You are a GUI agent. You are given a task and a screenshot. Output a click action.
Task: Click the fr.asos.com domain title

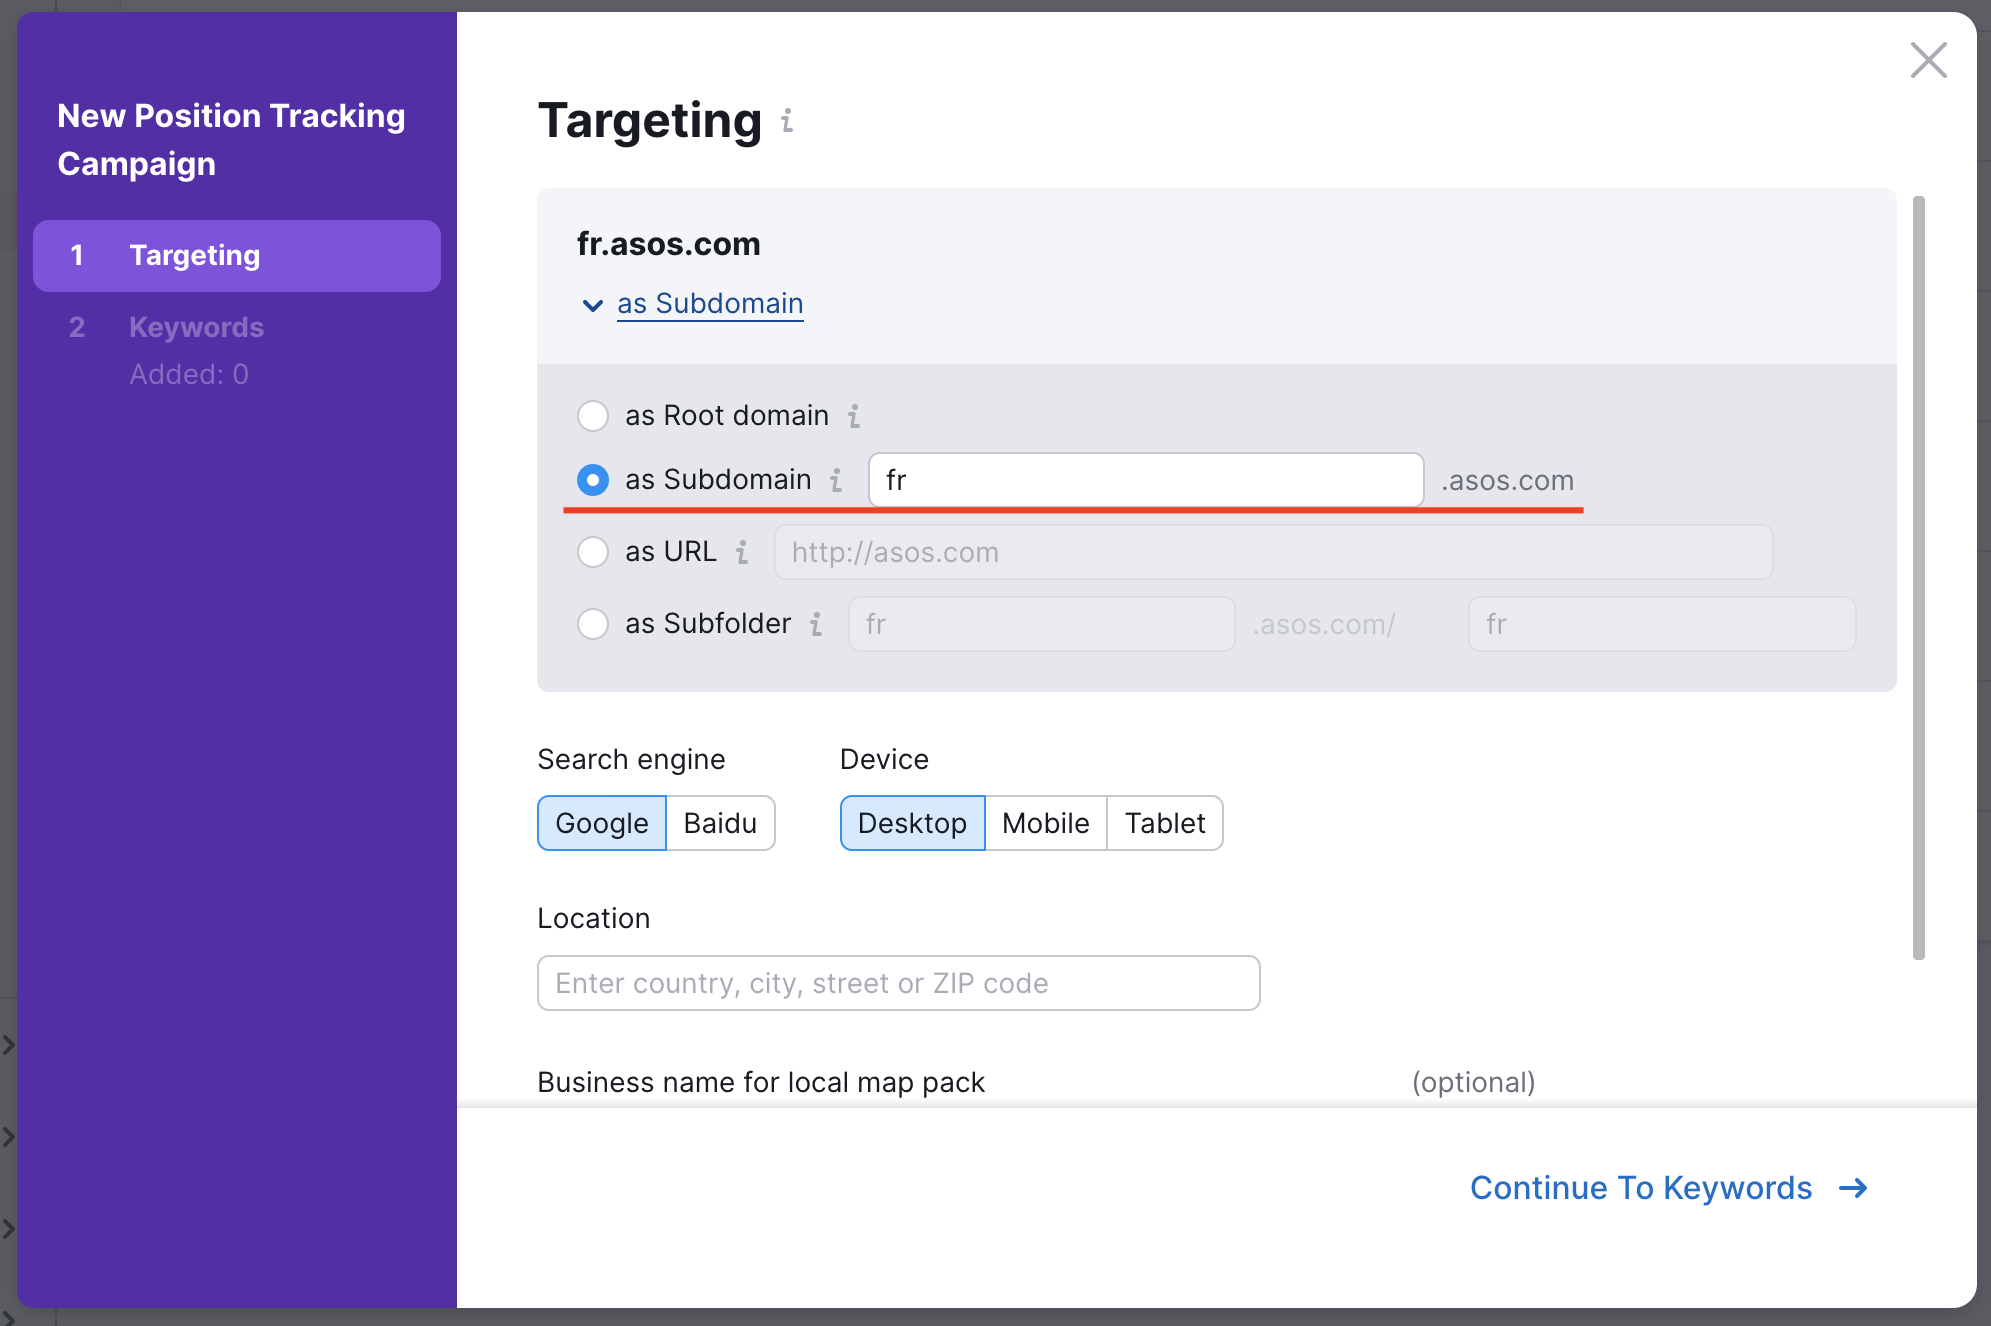[669, 244]
